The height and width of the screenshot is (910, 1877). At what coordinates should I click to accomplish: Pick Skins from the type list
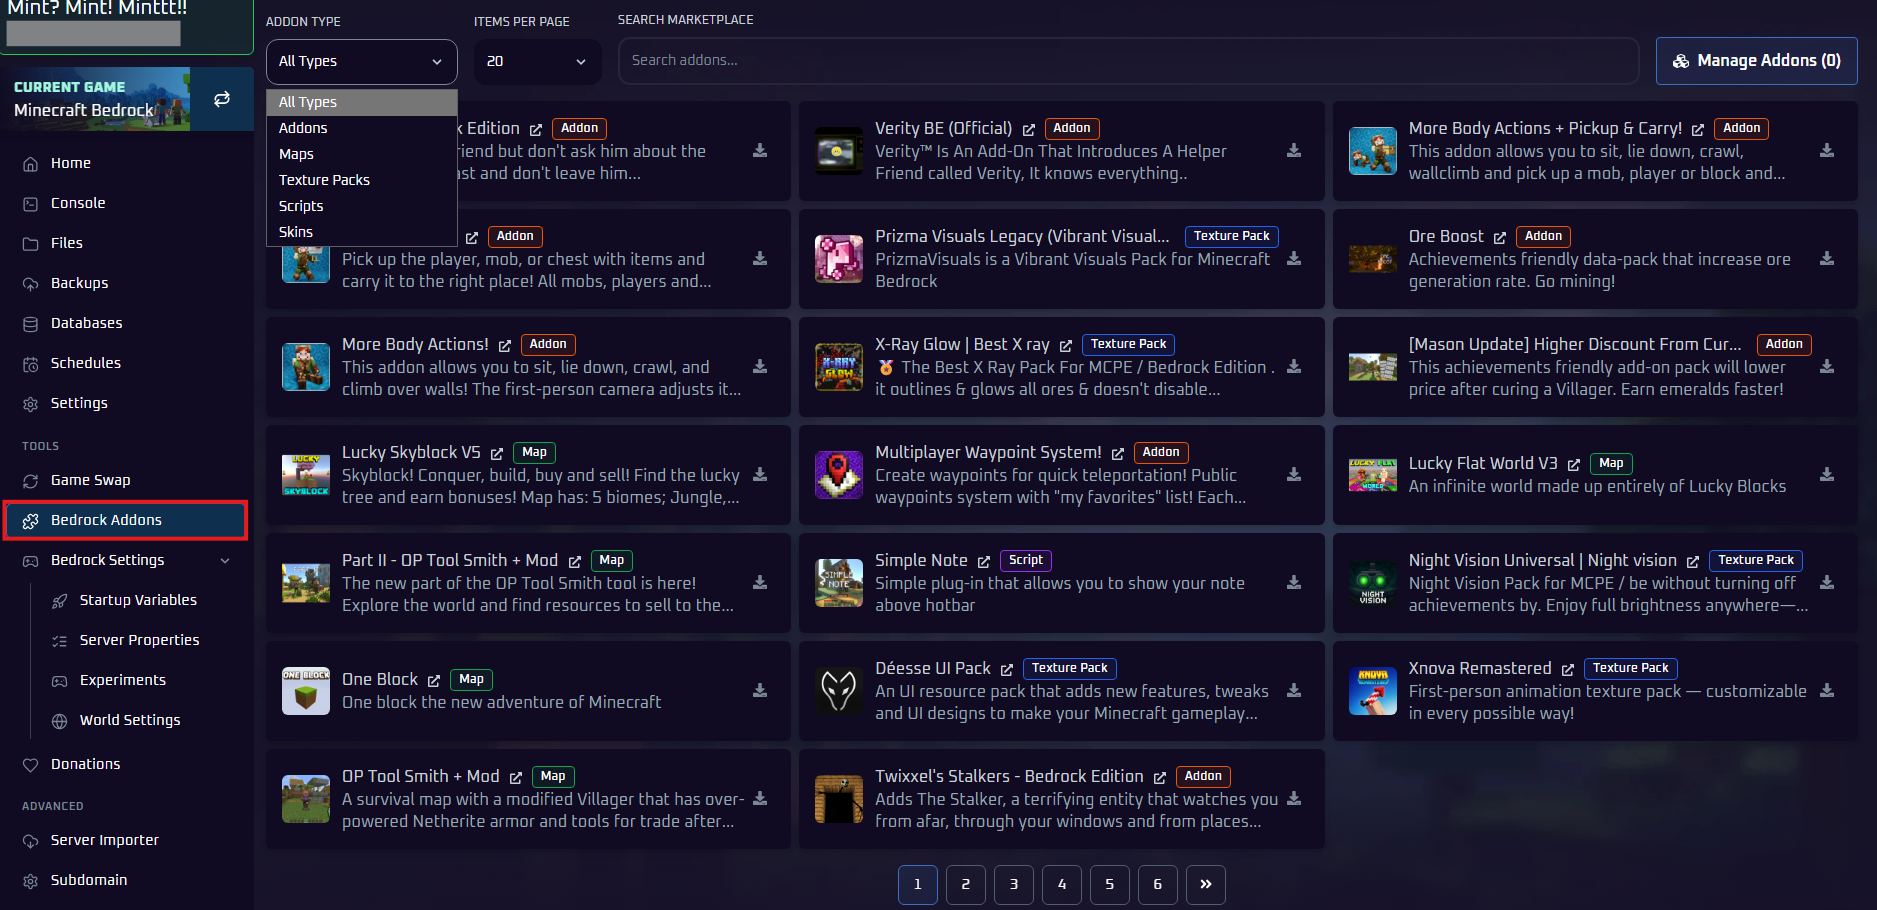(361, 232)
